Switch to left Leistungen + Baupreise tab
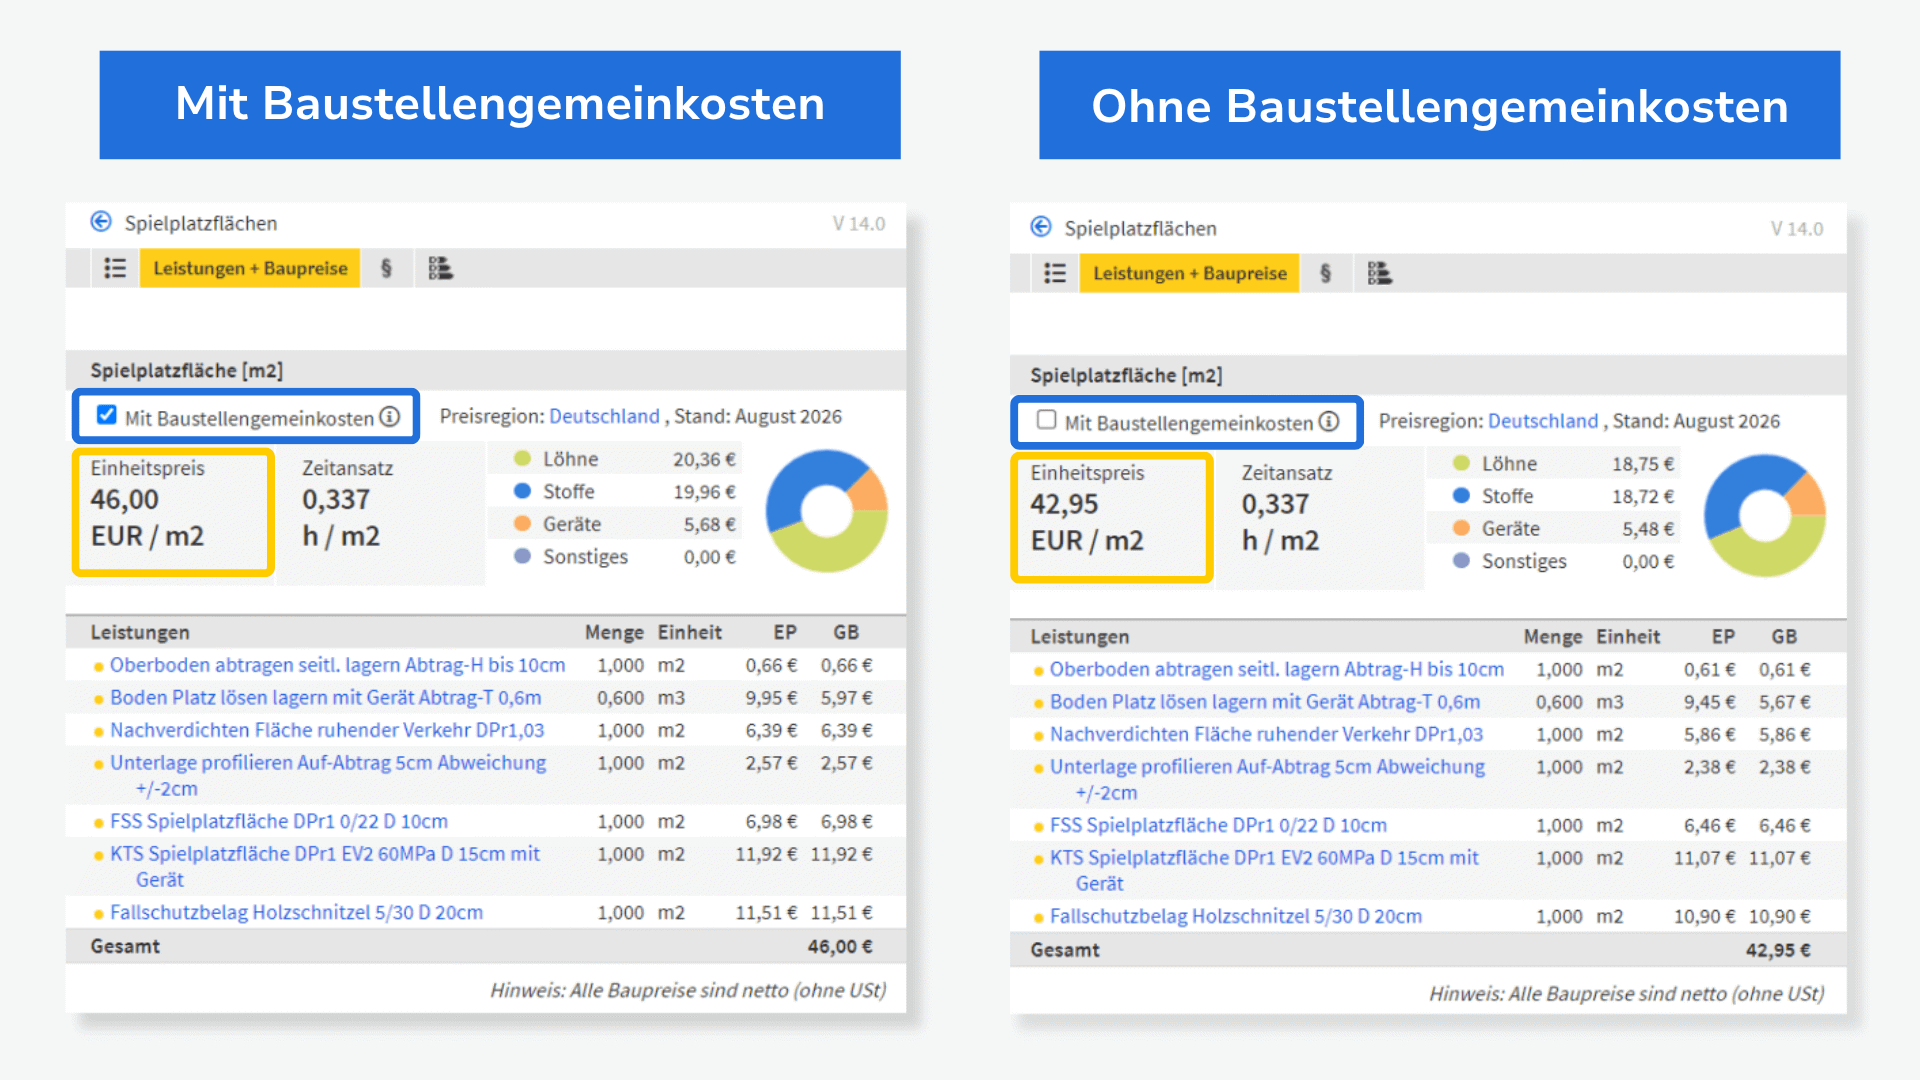1920x1080 pixels. click(x=250, y=268)
